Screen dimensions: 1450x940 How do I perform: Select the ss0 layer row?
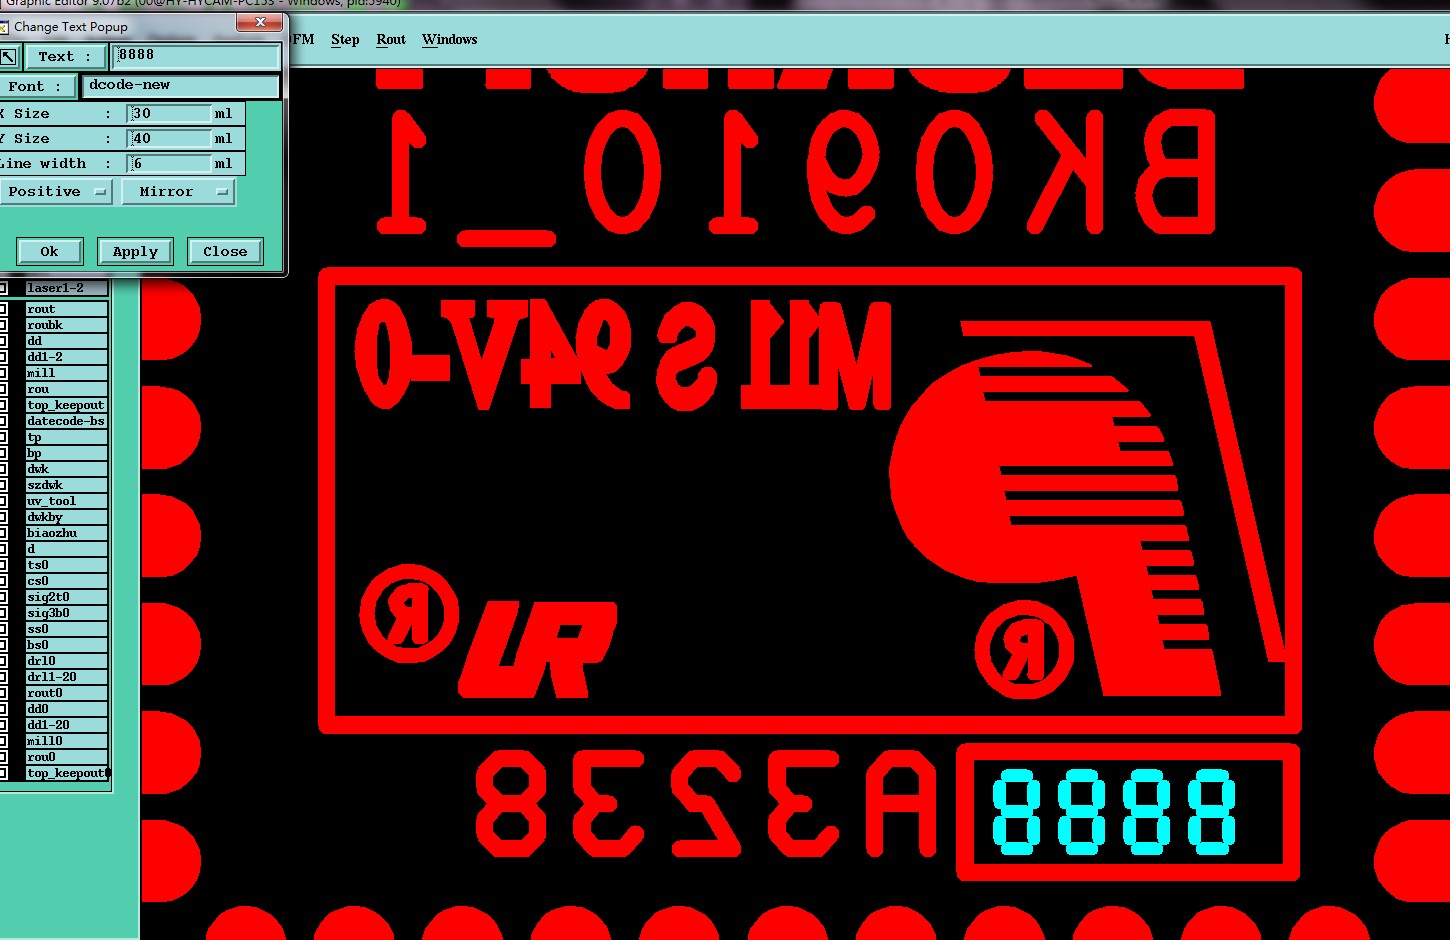[x=66, y=629]
